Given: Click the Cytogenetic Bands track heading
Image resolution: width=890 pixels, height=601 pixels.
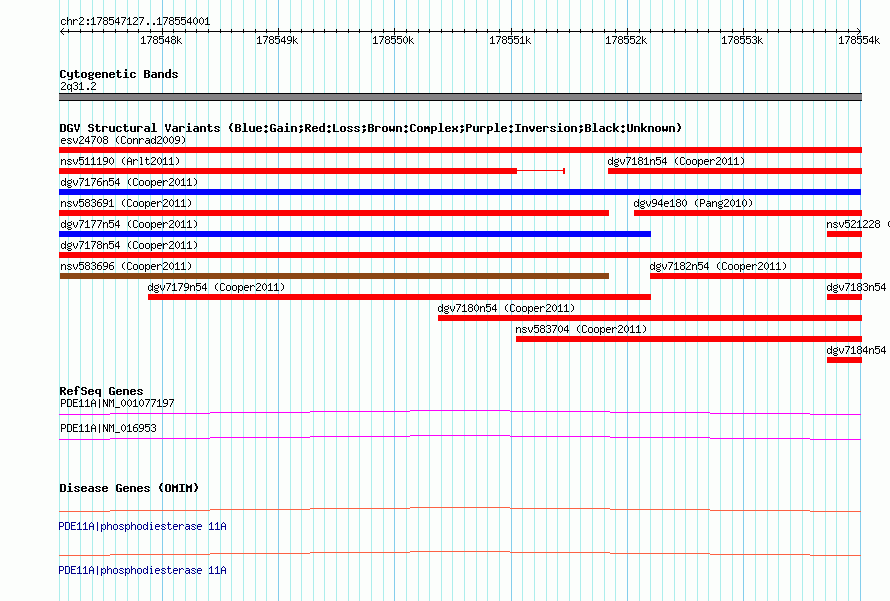Looking at the screenshot, I should [119, 74].
